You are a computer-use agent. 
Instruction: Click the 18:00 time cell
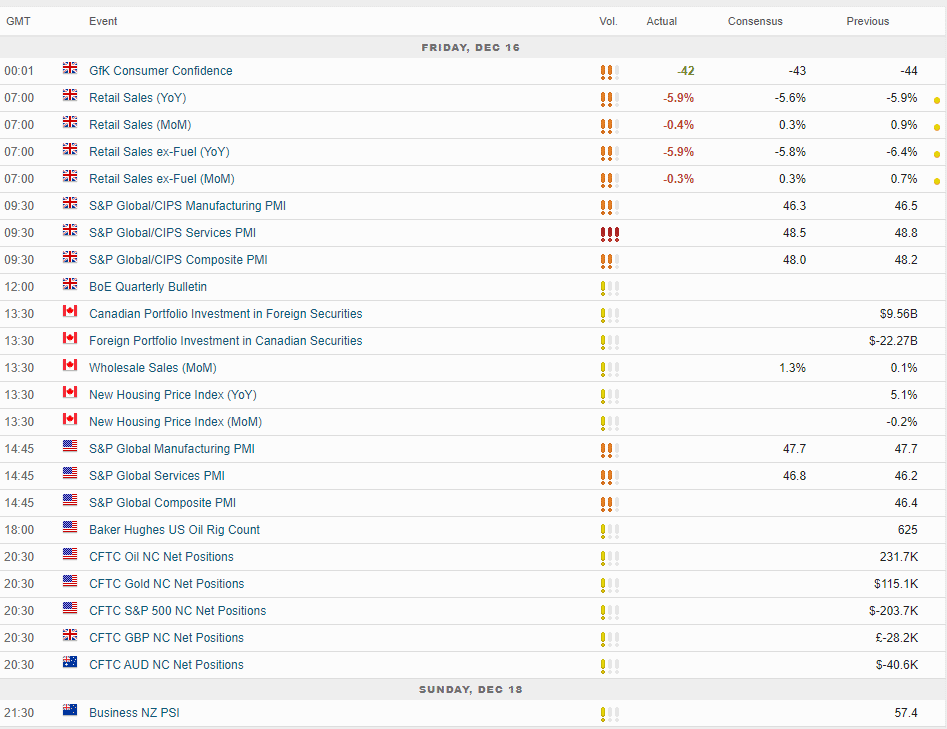(19, 530)
